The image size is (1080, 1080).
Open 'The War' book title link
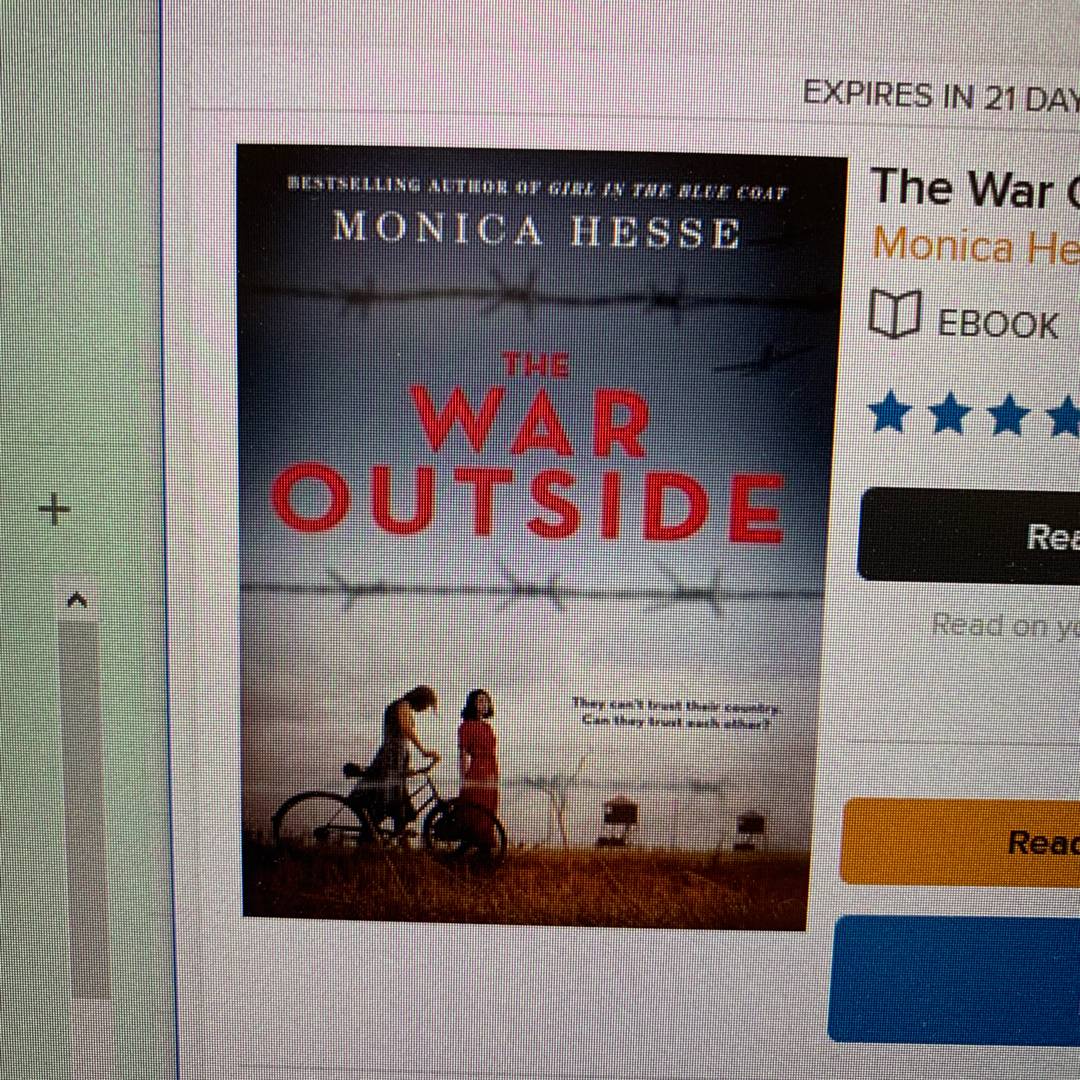coord(975,188)
